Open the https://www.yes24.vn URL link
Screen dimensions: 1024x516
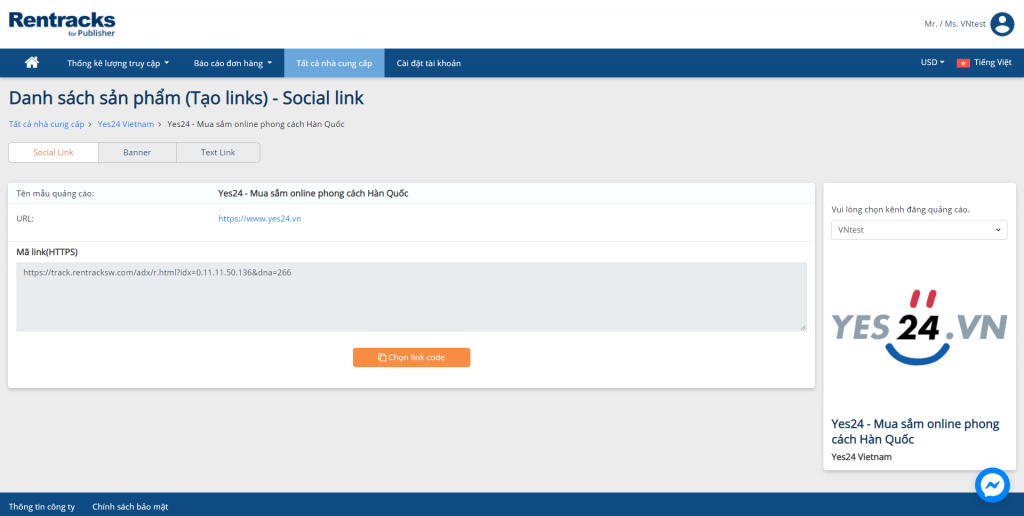[259, 219]
